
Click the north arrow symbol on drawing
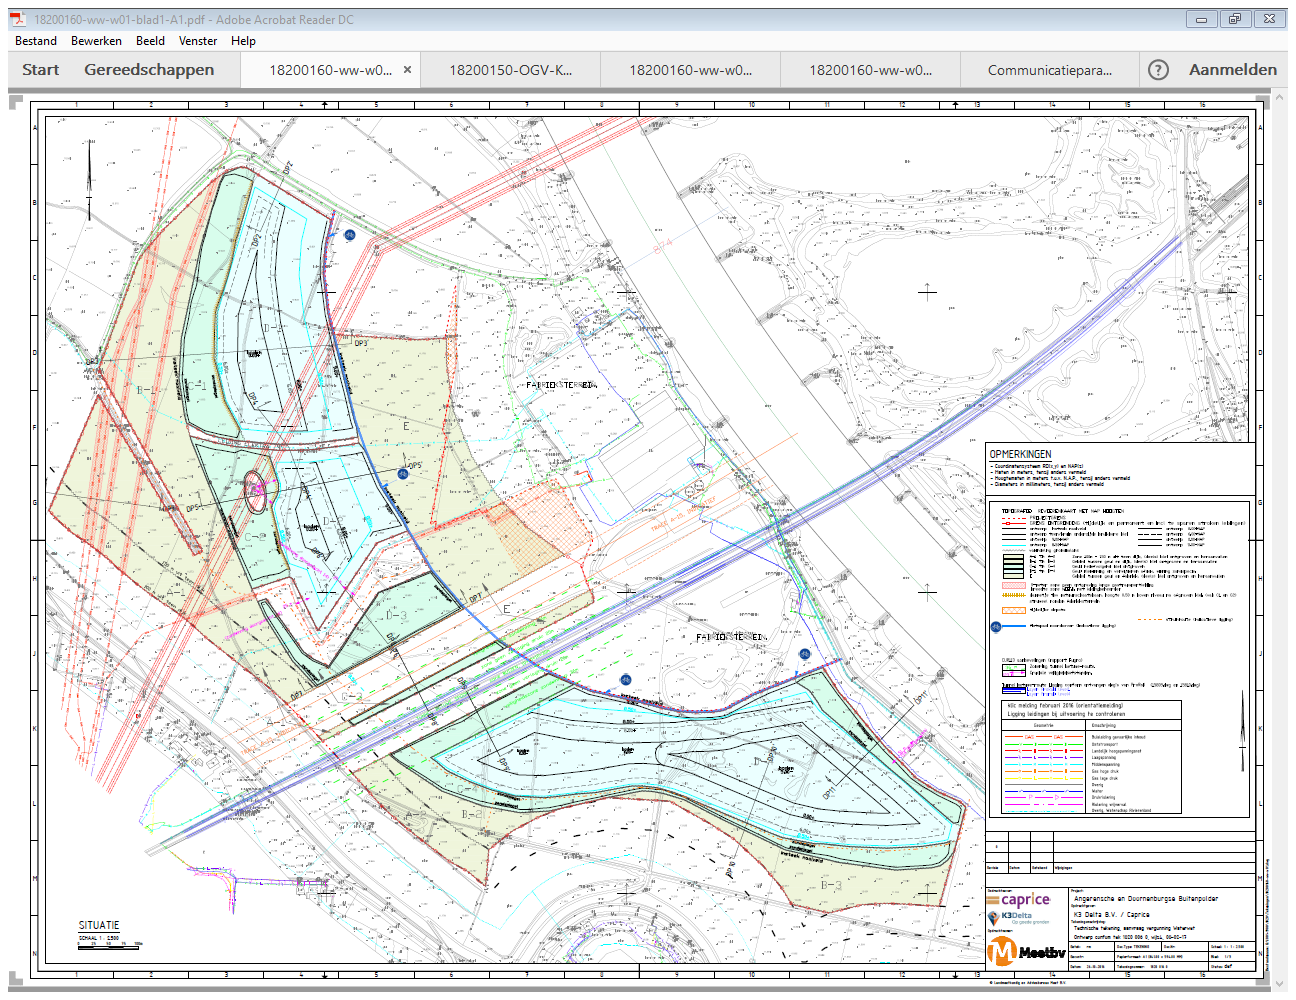click(x=89, y=178)
